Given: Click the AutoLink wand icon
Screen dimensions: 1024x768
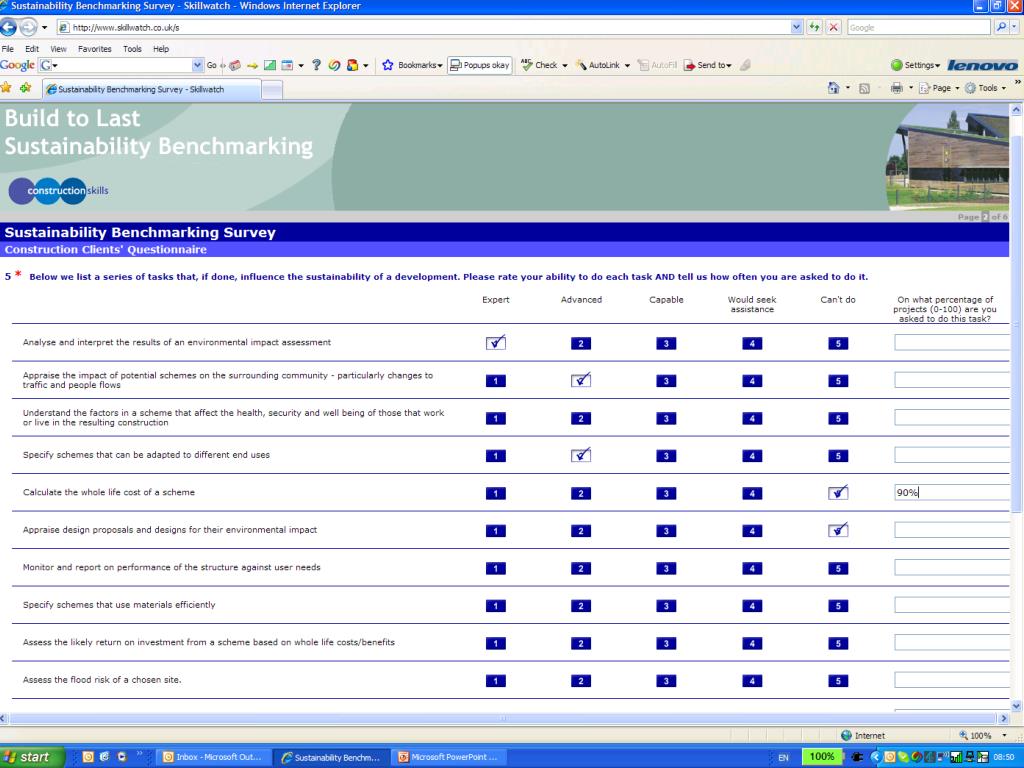Looking at the screenshot, I should tap(581, 65).
